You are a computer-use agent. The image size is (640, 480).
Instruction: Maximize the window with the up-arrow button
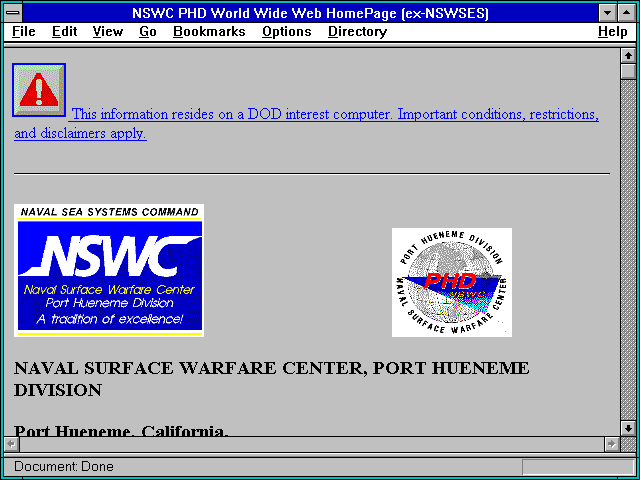coord(627,13)
